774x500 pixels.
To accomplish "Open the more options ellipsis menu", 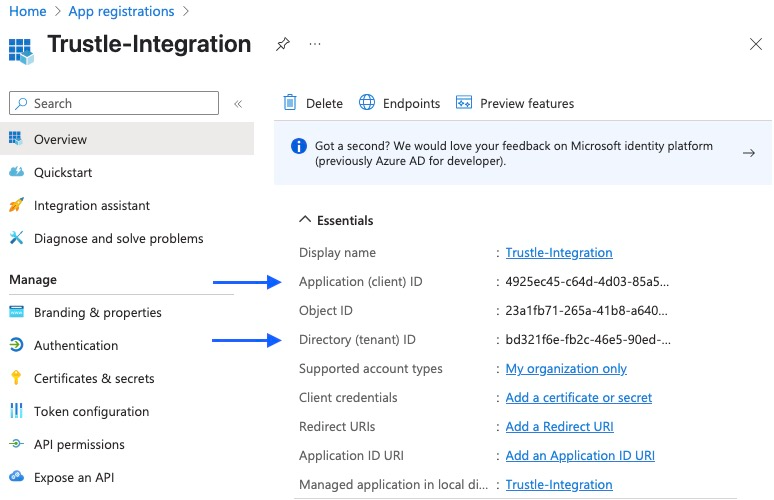I will coord(316,45).
